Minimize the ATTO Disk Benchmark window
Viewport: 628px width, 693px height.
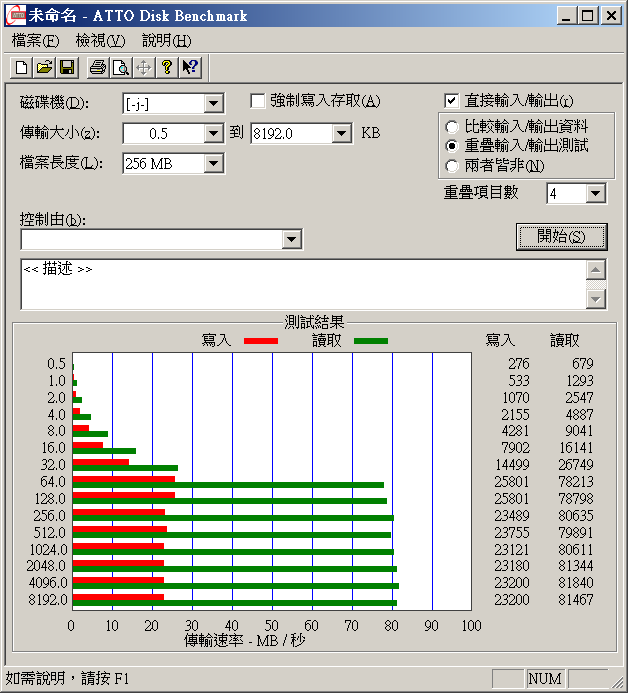[x=567, y=16]
